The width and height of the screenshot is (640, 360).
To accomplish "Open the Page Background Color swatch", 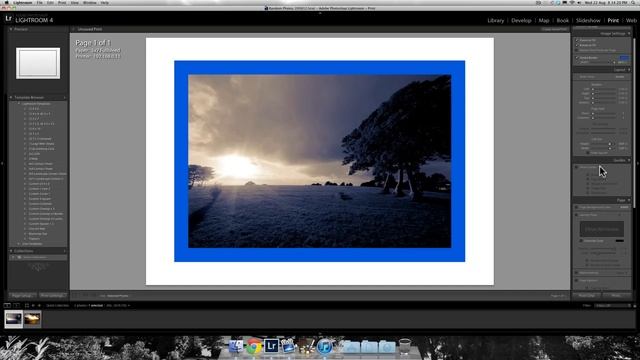I will click(624, 207).
